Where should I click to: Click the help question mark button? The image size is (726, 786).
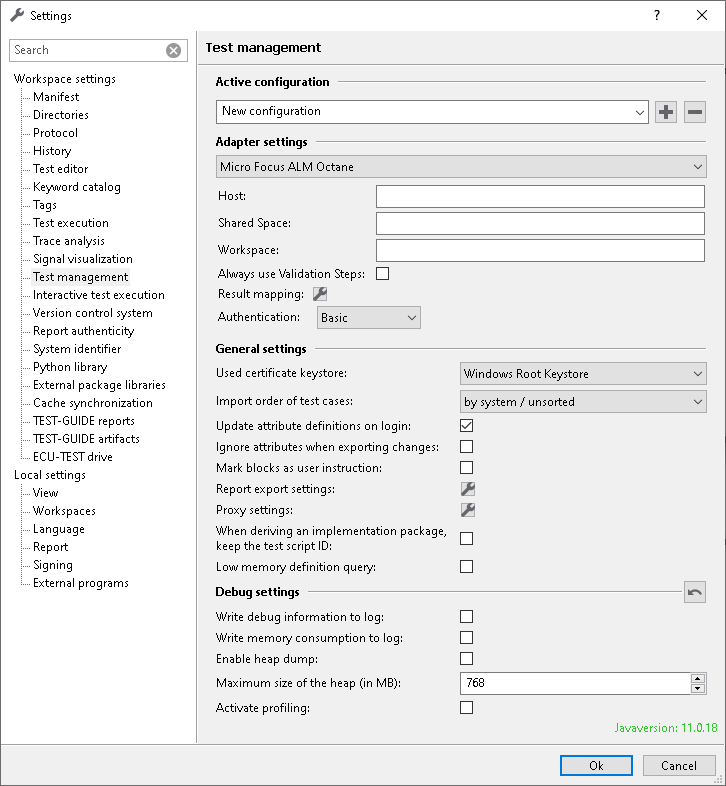point(657,15)
